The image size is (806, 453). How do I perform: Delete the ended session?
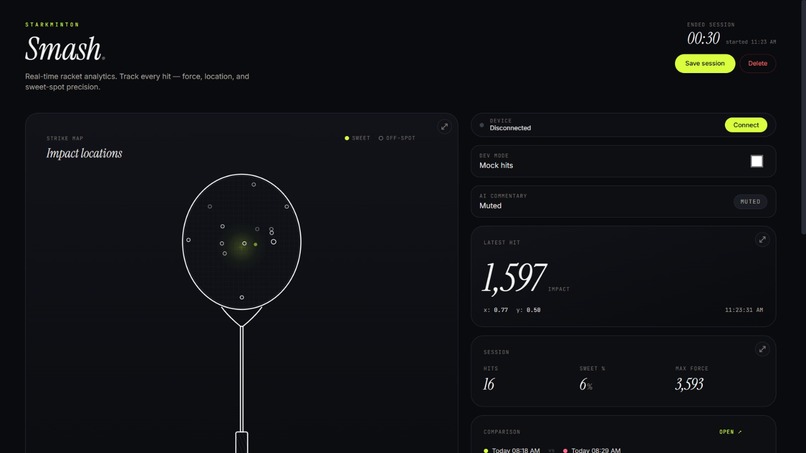click(x=758, y=63)
